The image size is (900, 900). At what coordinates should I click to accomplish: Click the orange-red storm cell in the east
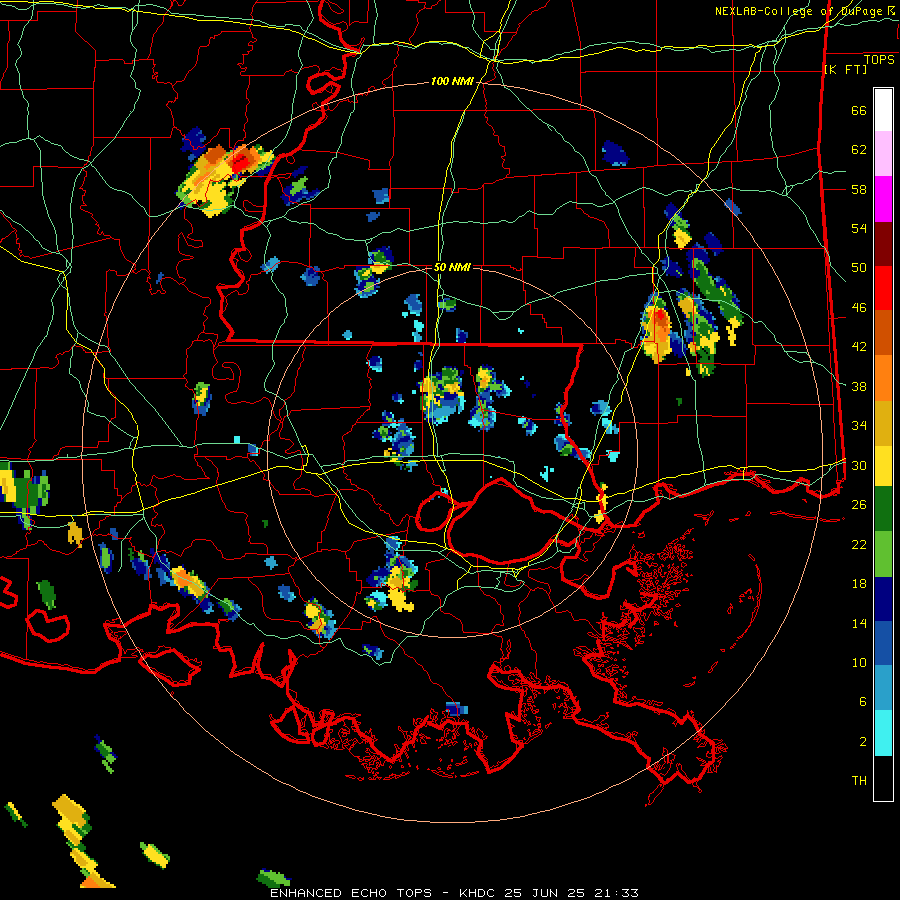[659, 329]
